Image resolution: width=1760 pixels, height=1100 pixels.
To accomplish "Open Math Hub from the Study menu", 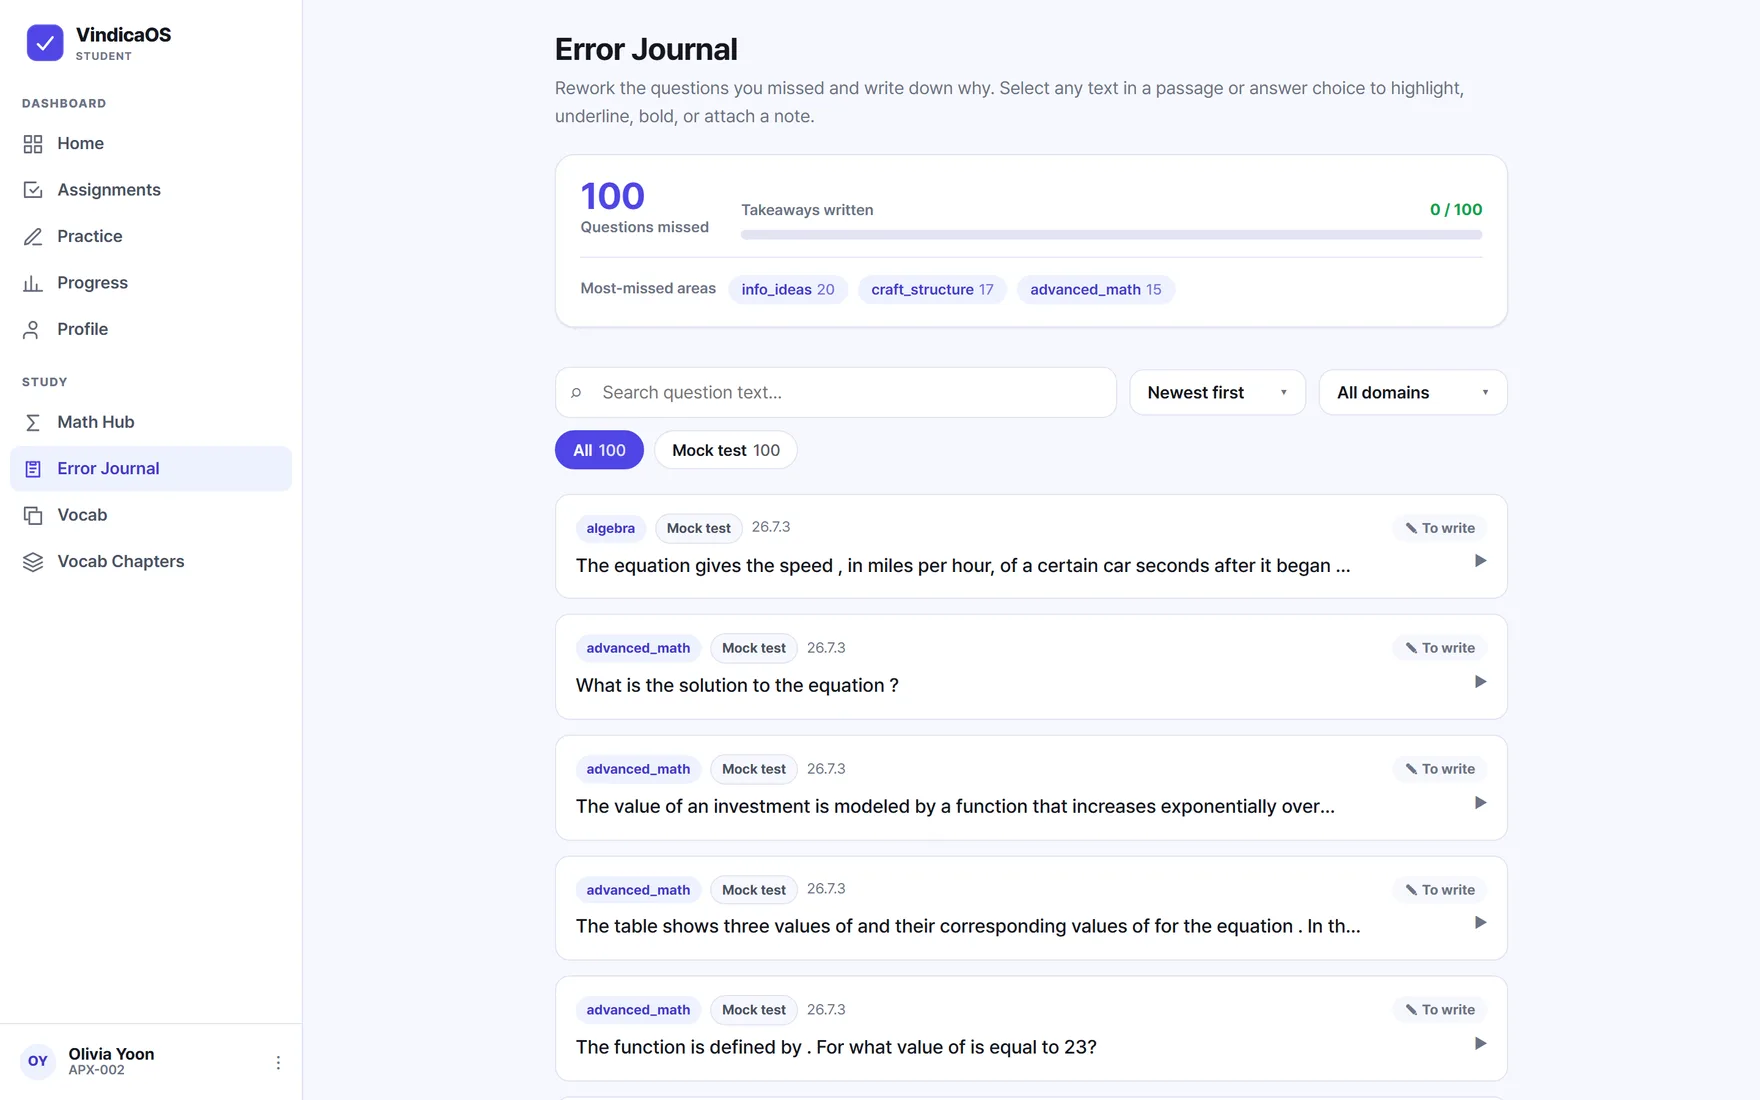I will pos(151,423).
